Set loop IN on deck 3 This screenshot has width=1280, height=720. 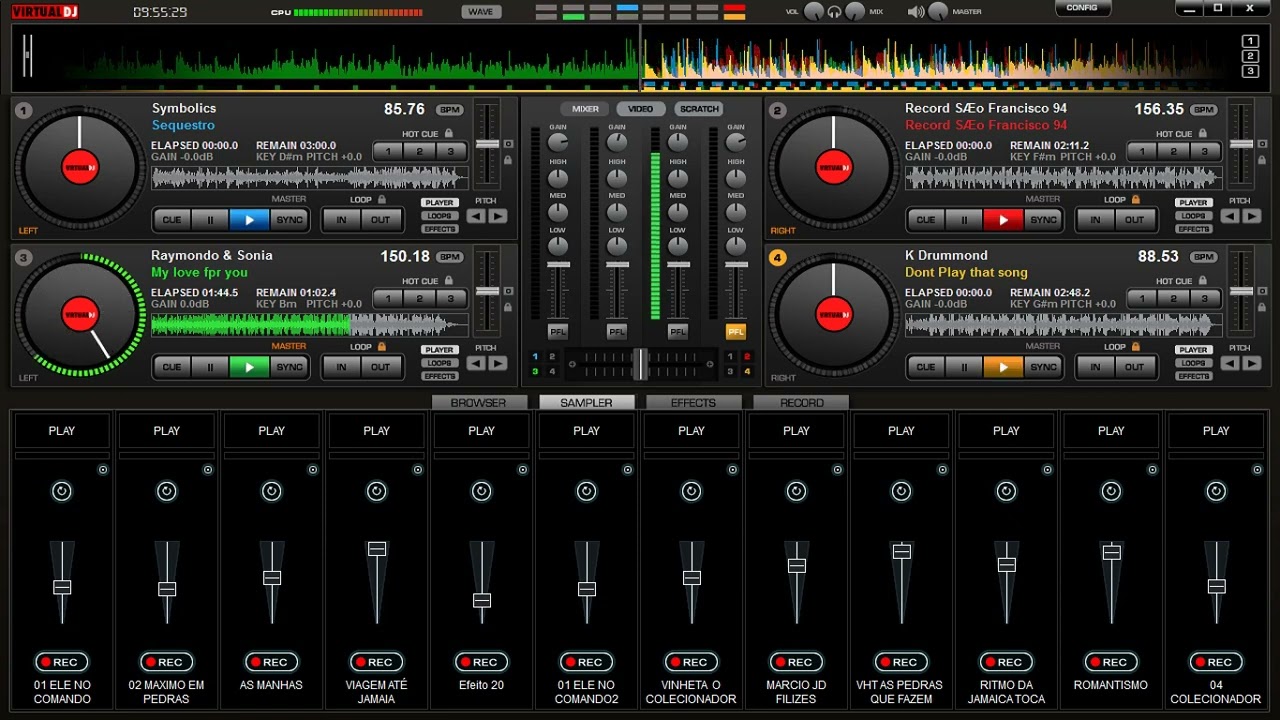click(341, 367)
